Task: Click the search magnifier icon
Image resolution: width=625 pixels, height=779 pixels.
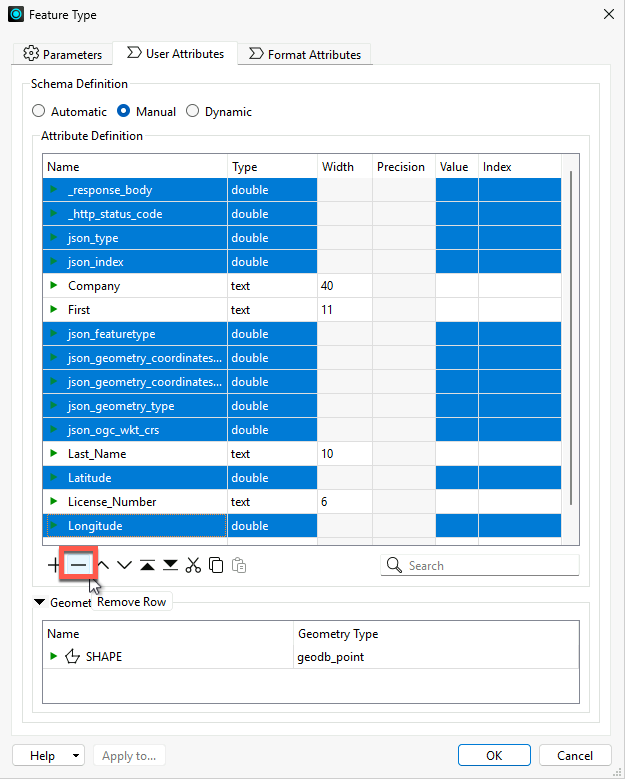Action: [394, 565]
